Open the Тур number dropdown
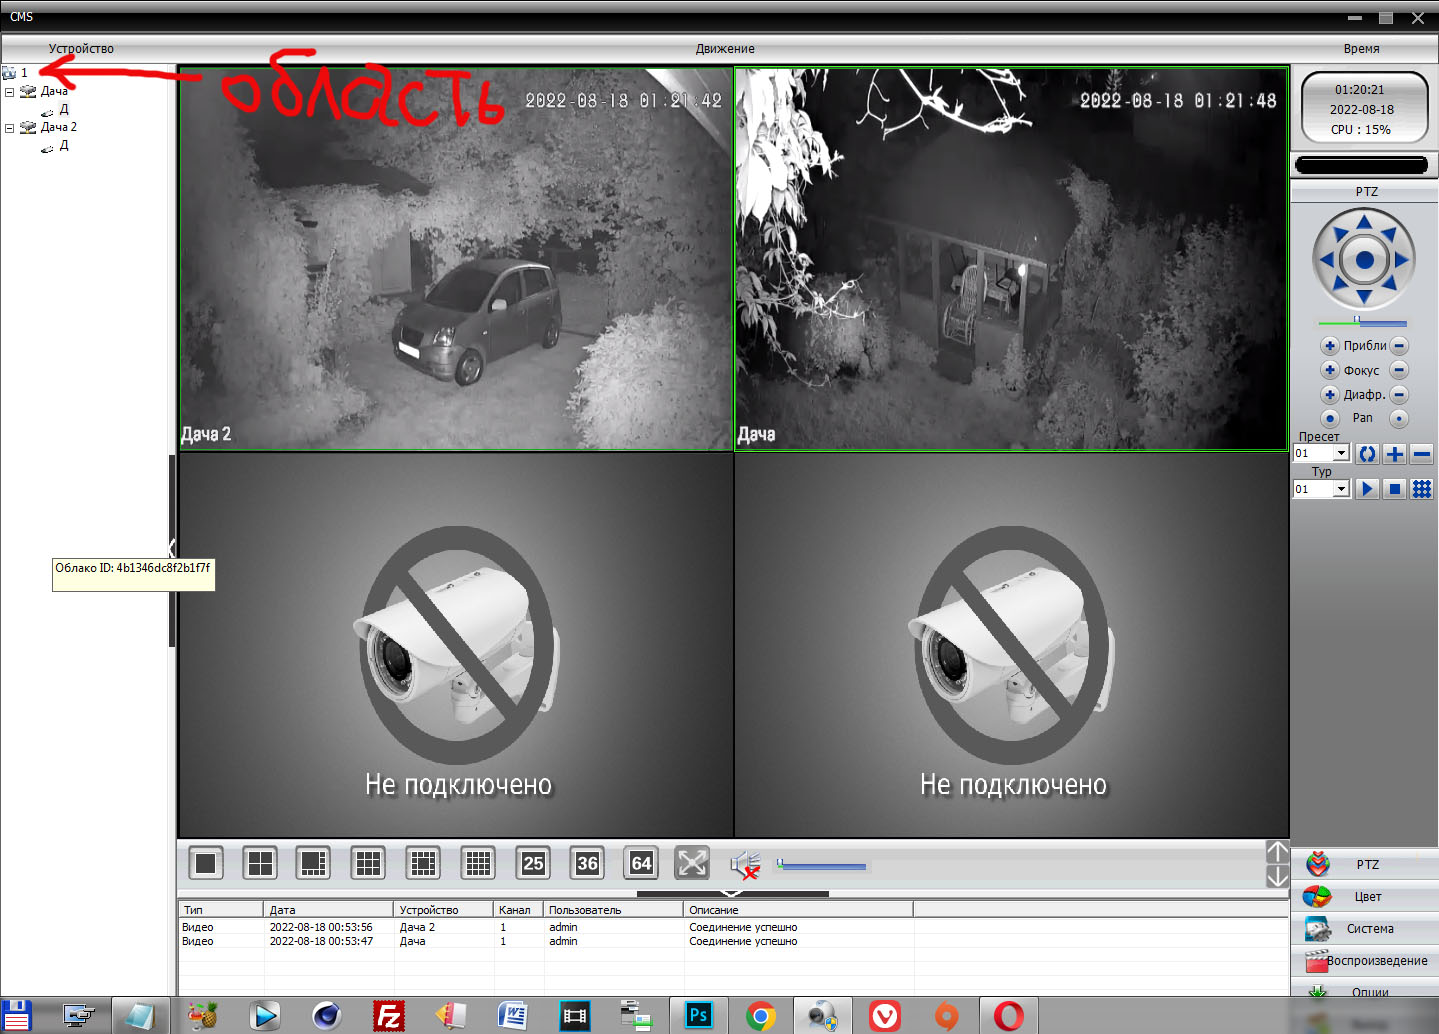This screenshot has height=1034, width=1439. coord(1341,490)
